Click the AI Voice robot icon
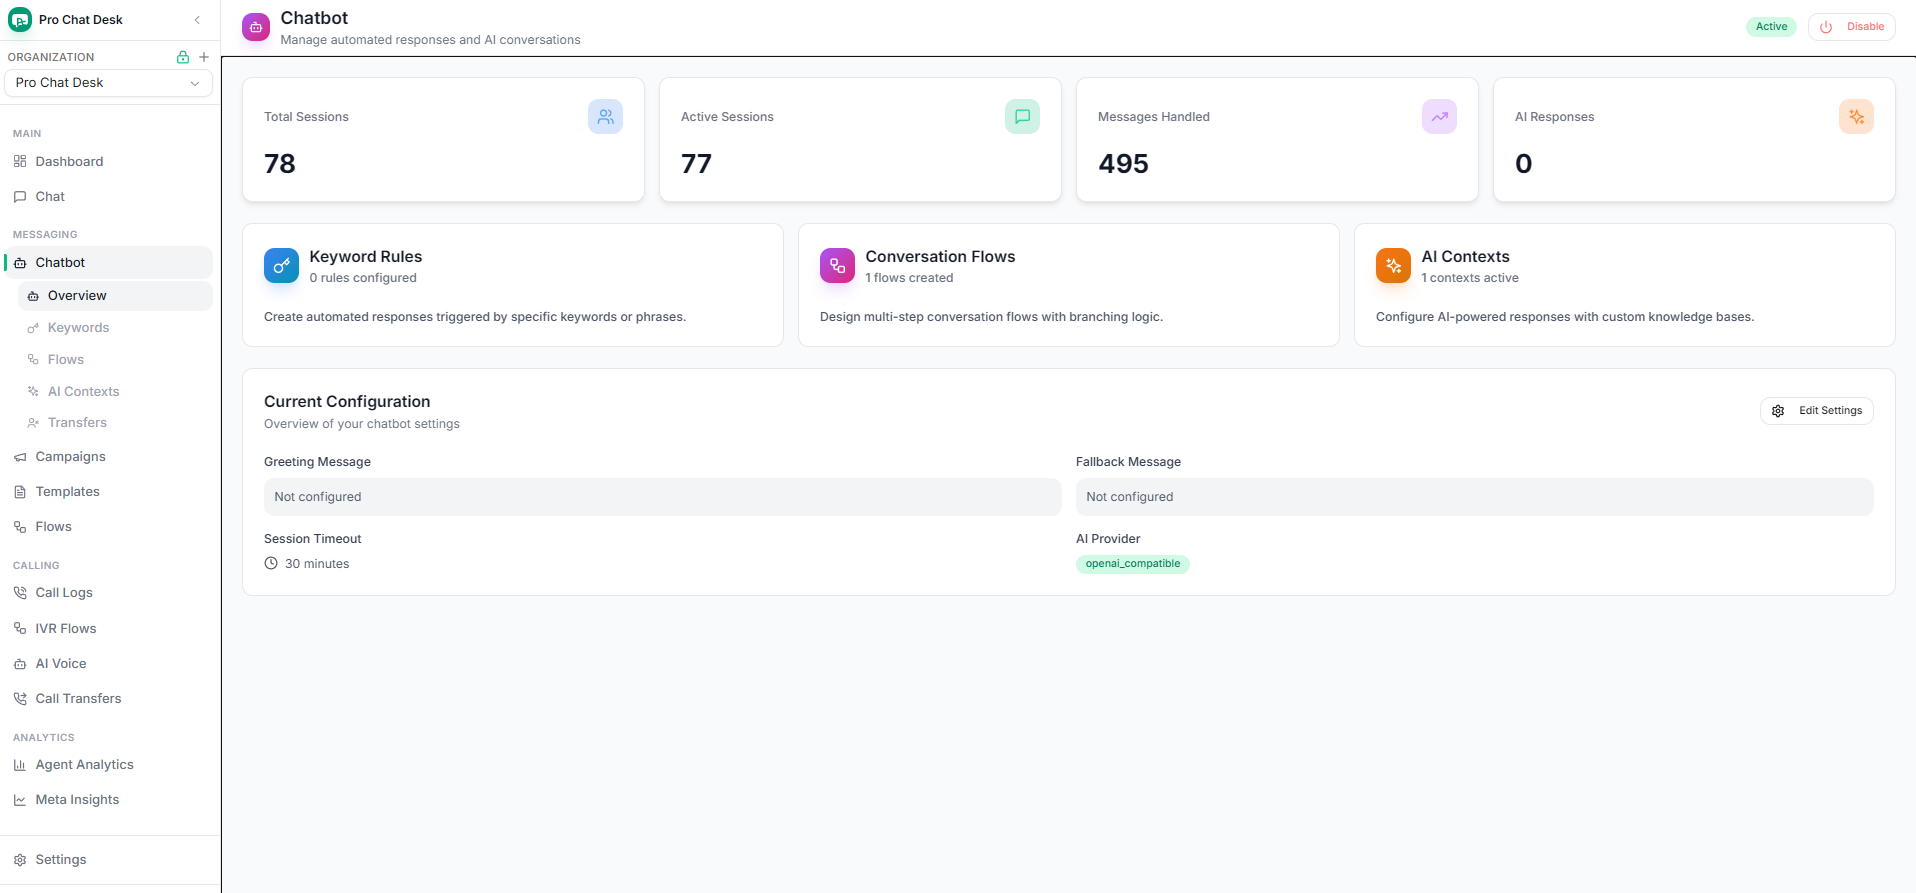The height and width of the screenshot is (893, 1916). (20, 664)
